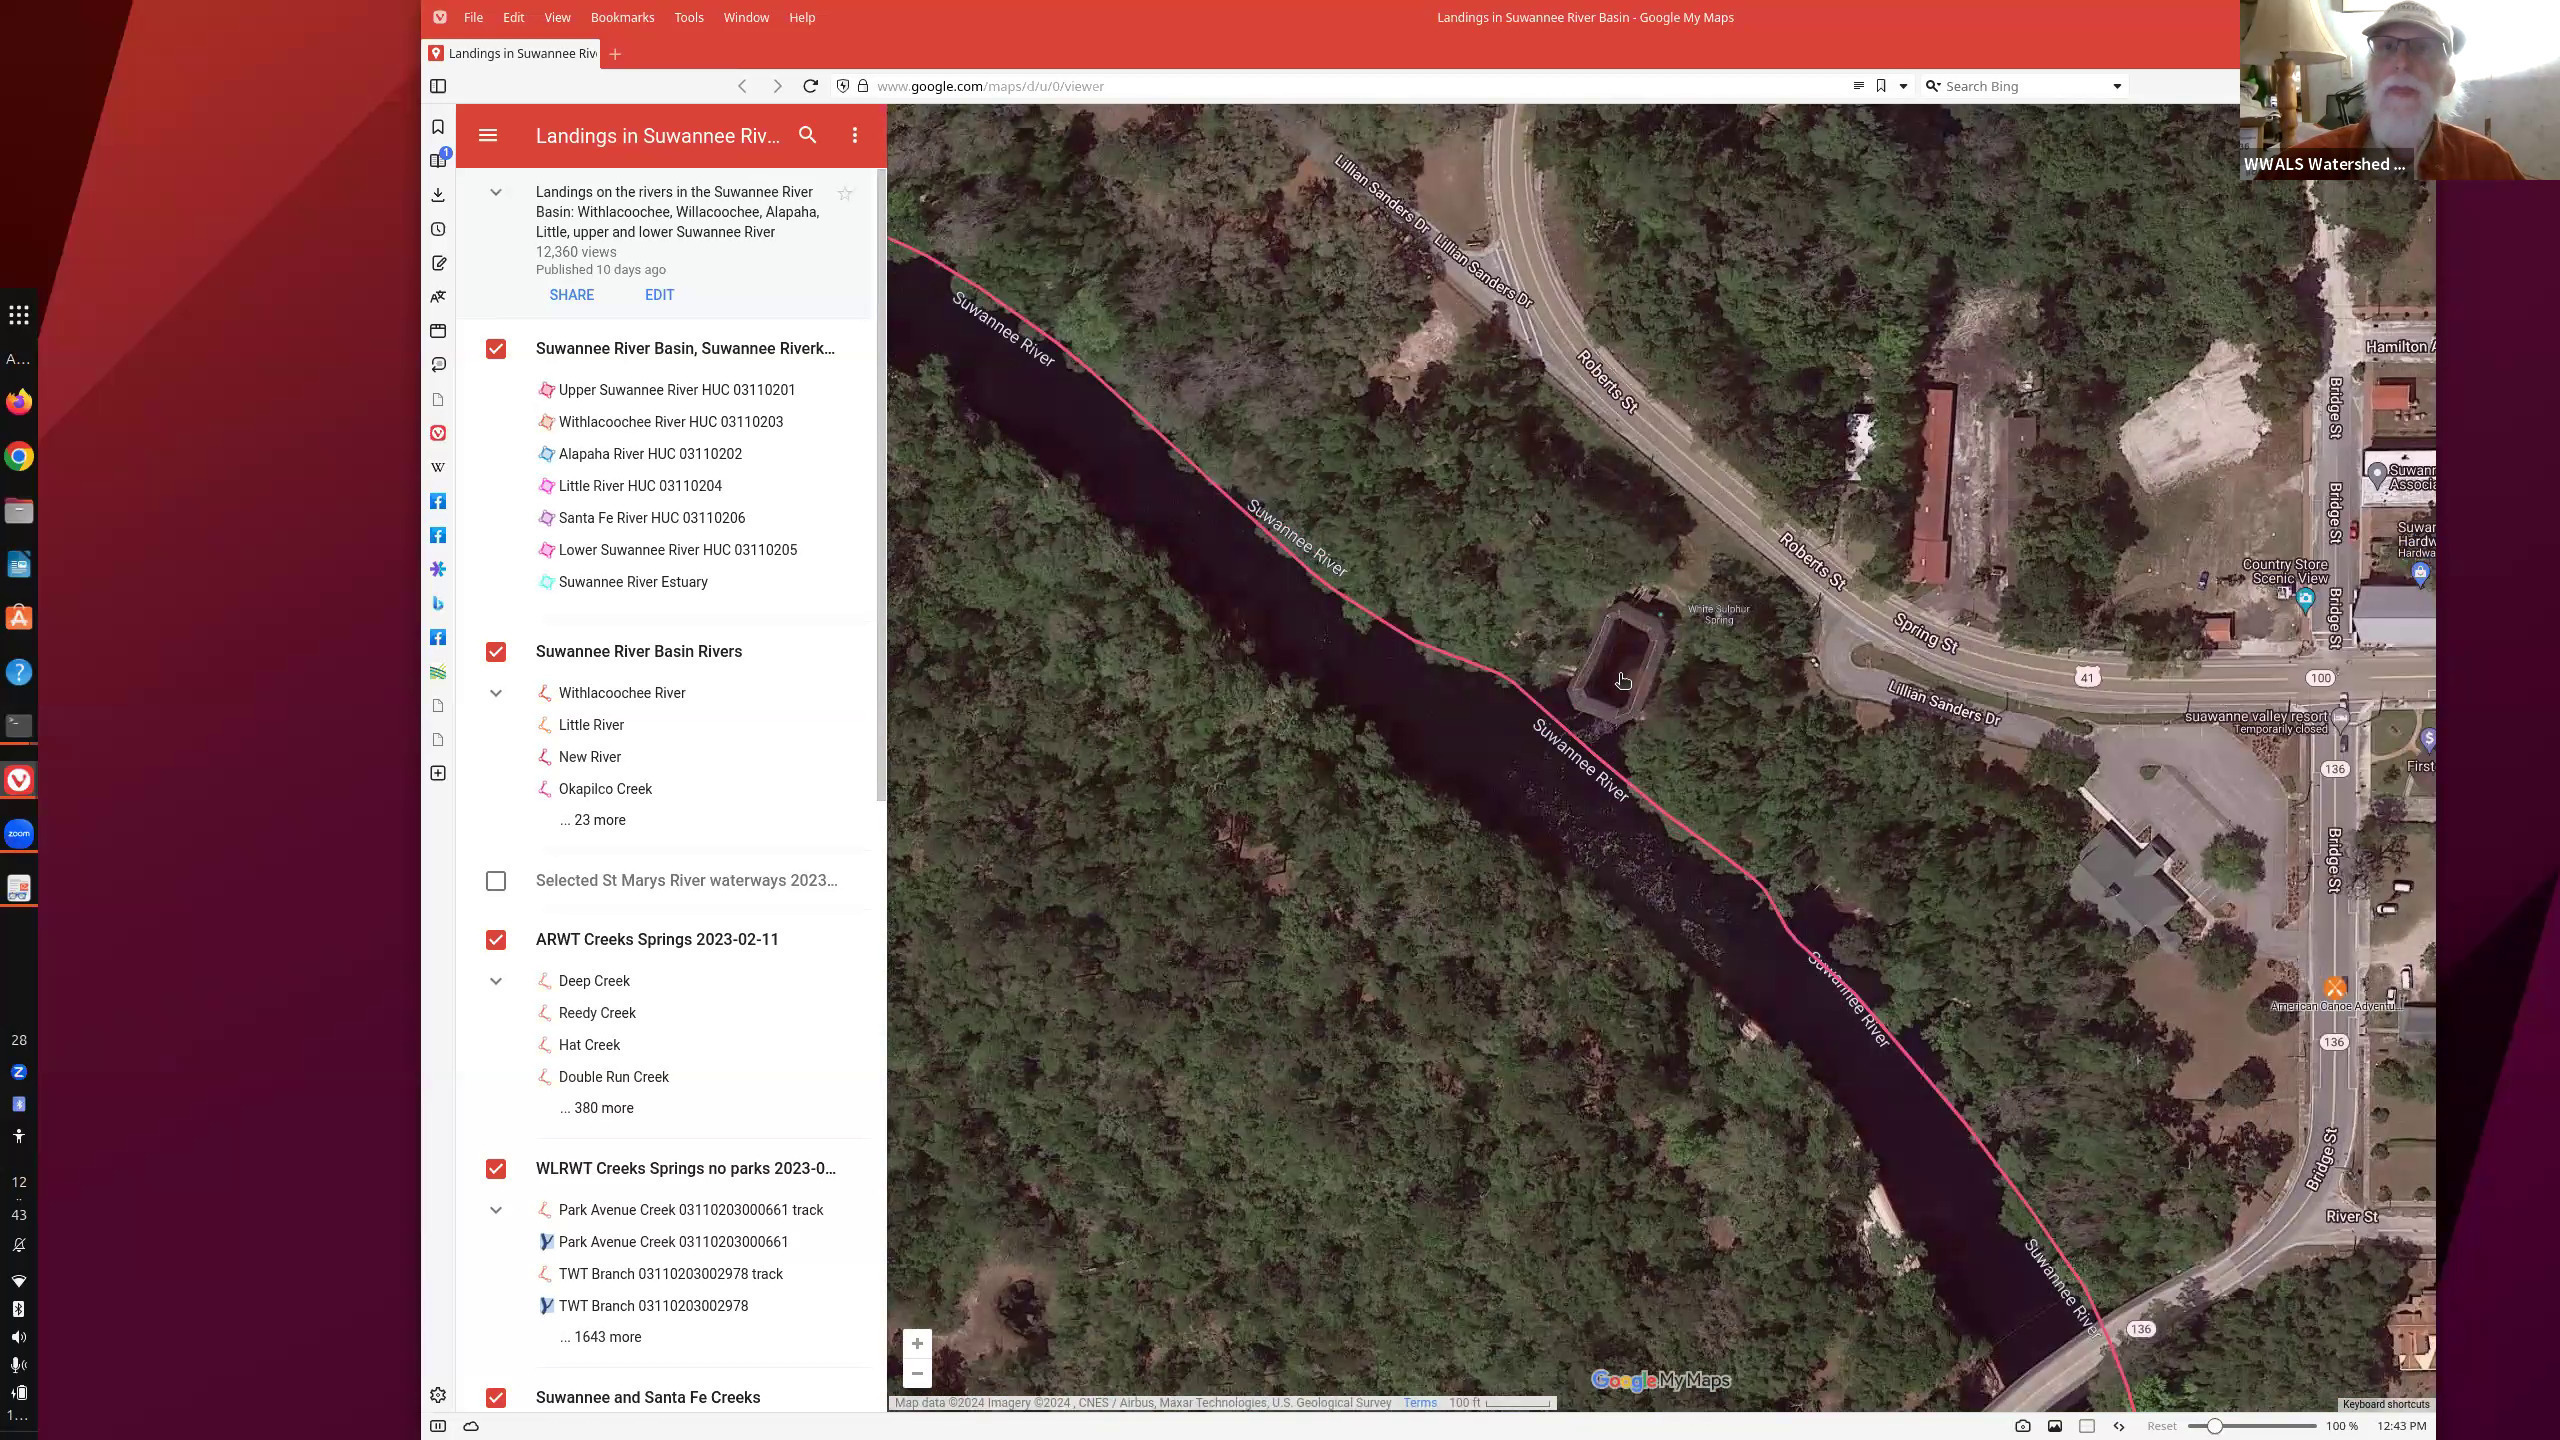This screenshot has height=1440, width=2560.
Task: Open Keyboard shortcuts on the map
Action: coord(2385,1404)
